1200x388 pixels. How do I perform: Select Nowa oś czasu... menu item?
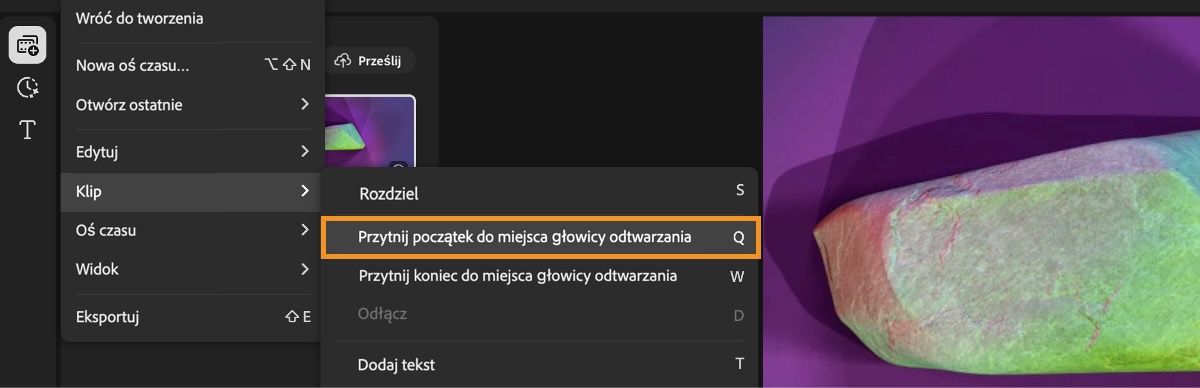[193, 65]
